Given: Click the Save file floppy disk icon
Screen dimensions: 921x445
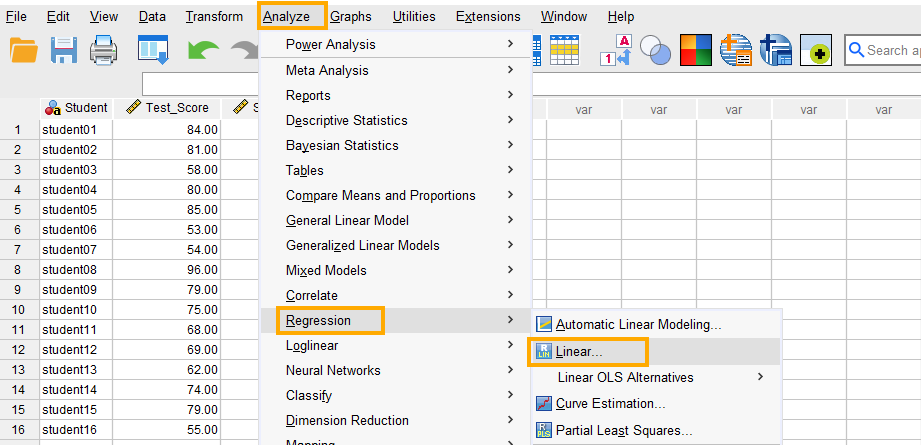Looking at the screenshot, I should [x=64, y=50].
